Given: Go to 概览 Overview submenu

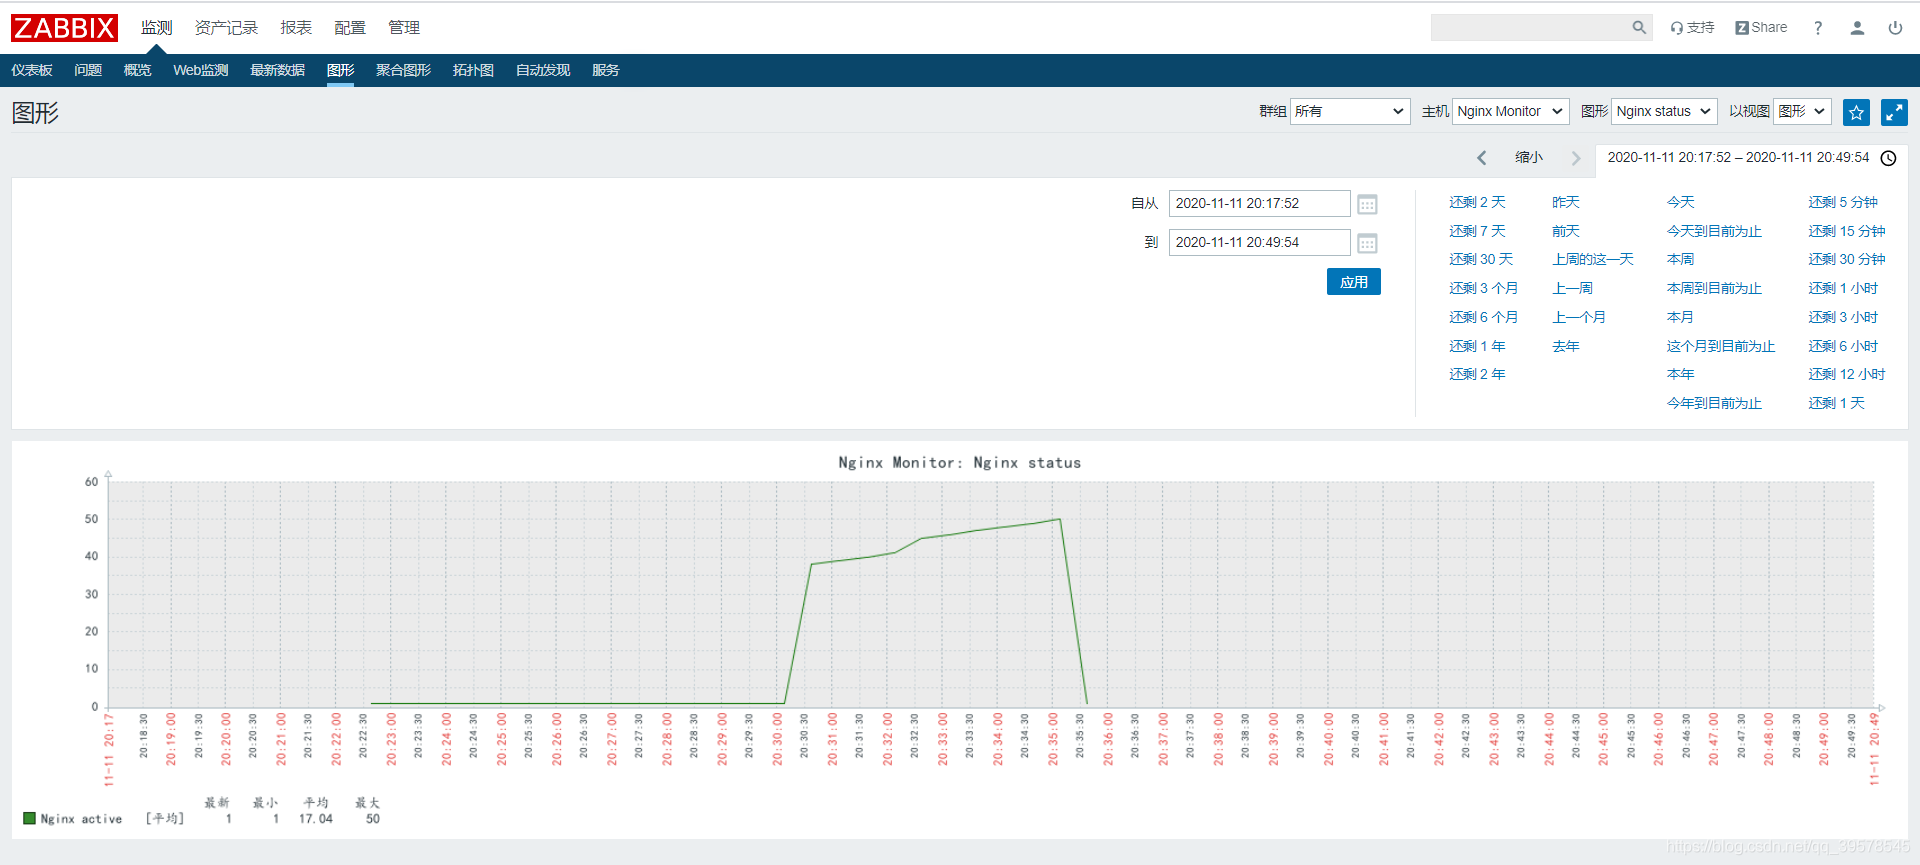Looking at the screenshot, I should [x=137, y=70].
